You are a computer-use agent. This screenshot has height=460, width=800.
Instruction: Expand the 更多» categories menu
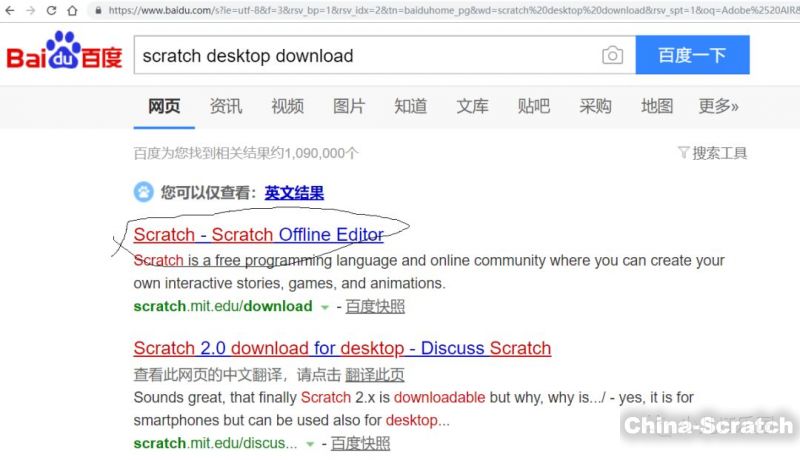(718, 106)
